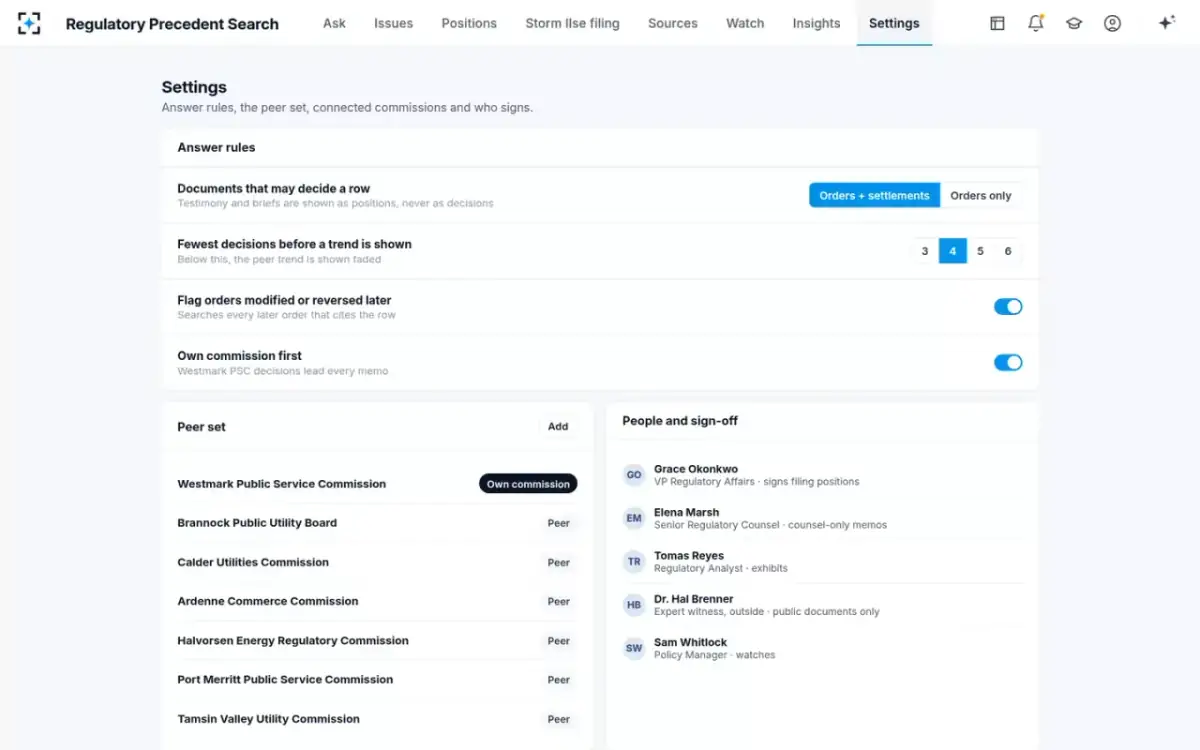Click Elena Marsh's EM avatar
The width and height of the screenshot is (1200, 750).
[634, 518]
